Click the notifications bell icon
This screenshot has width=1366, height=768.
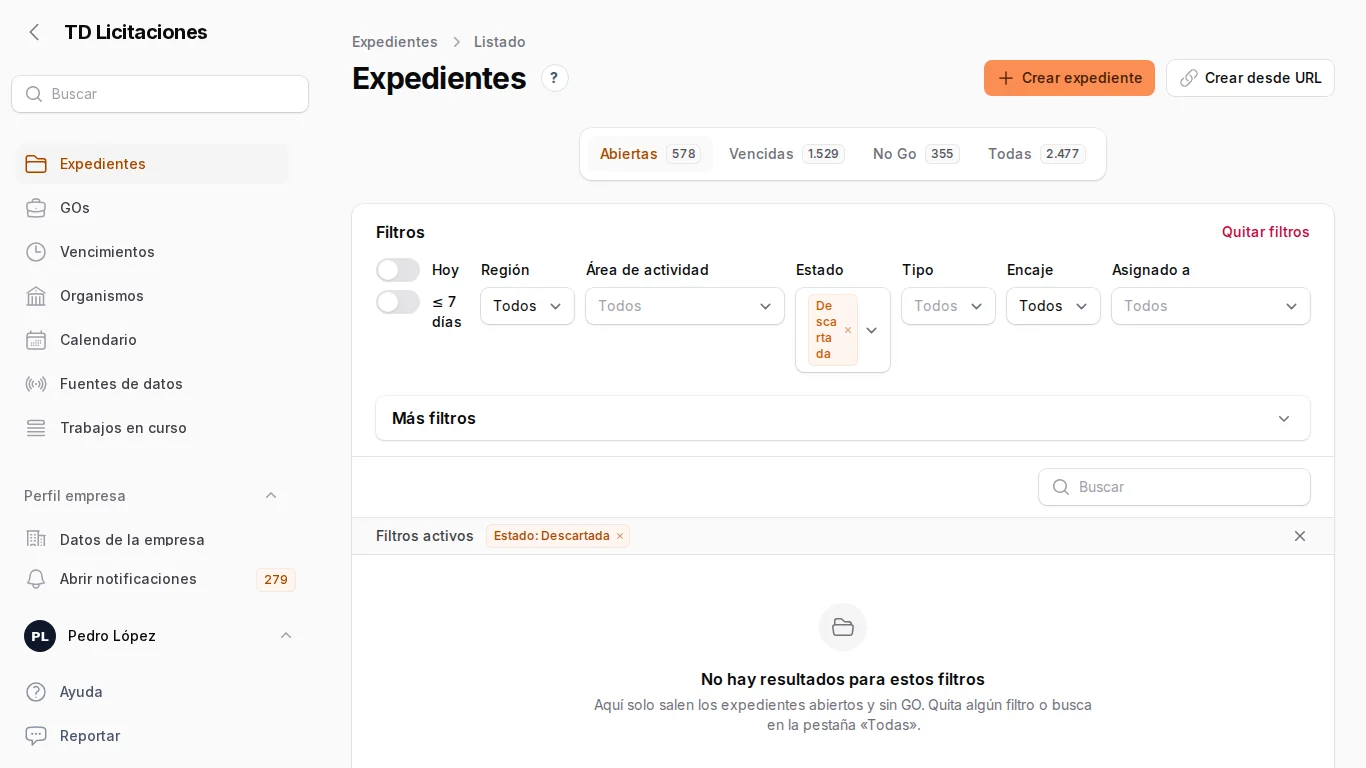[x=36, y=579]
